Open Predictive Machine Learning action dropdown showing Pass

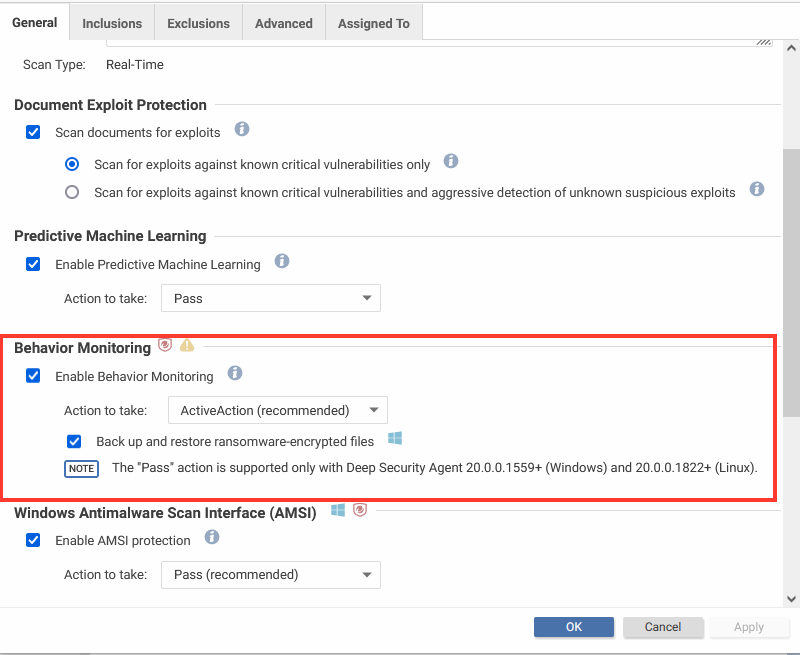[271, 298]
